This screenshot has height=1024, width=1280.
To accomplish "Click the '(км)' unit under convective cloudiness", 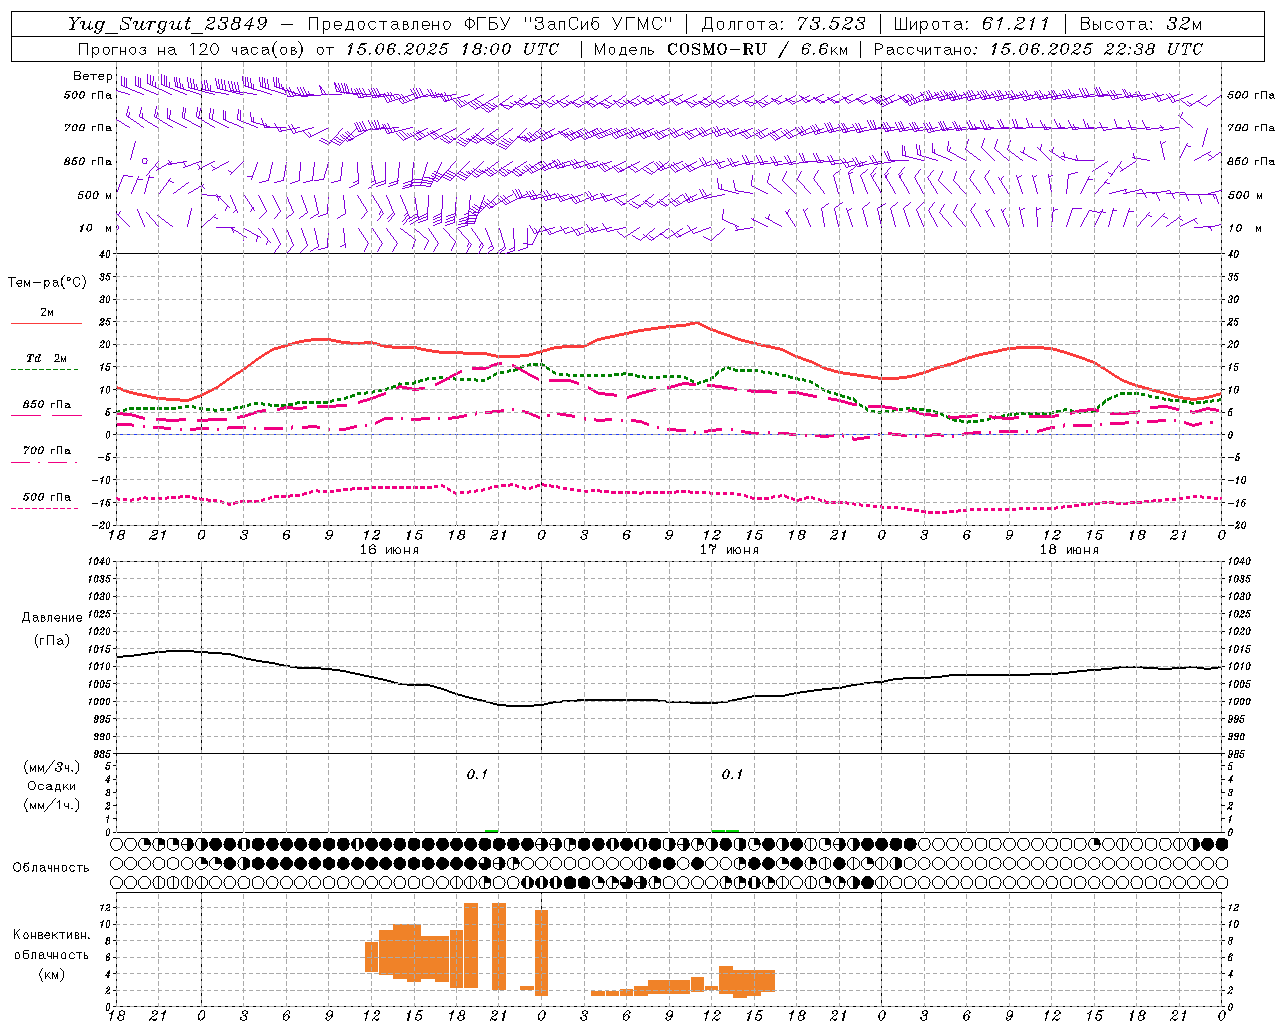I will coord(51,974).
